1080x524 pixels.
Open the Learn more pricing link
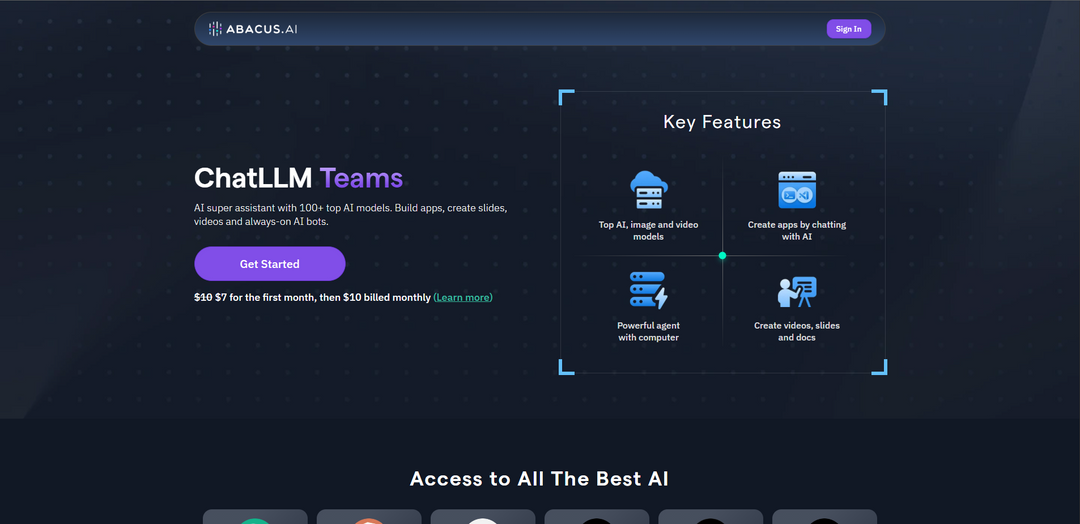463,297
